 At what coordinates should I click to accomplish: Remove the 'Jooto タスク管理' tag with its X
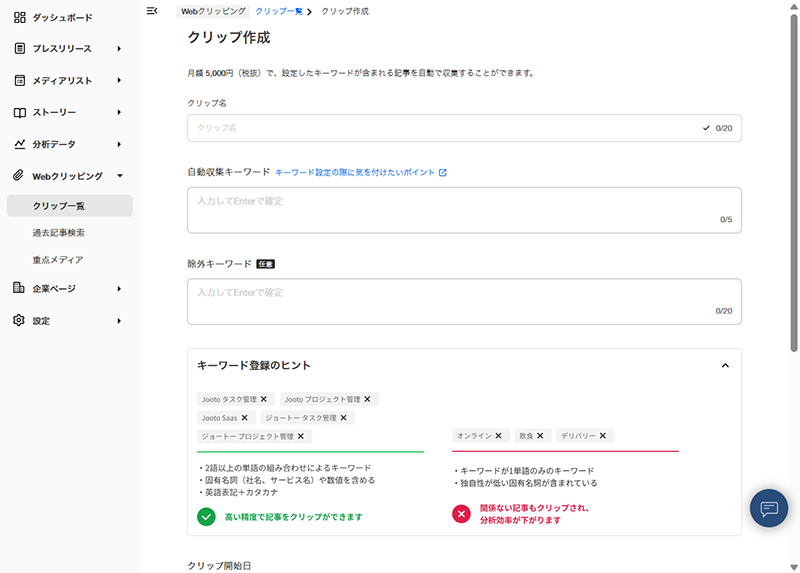coord(264,399)
